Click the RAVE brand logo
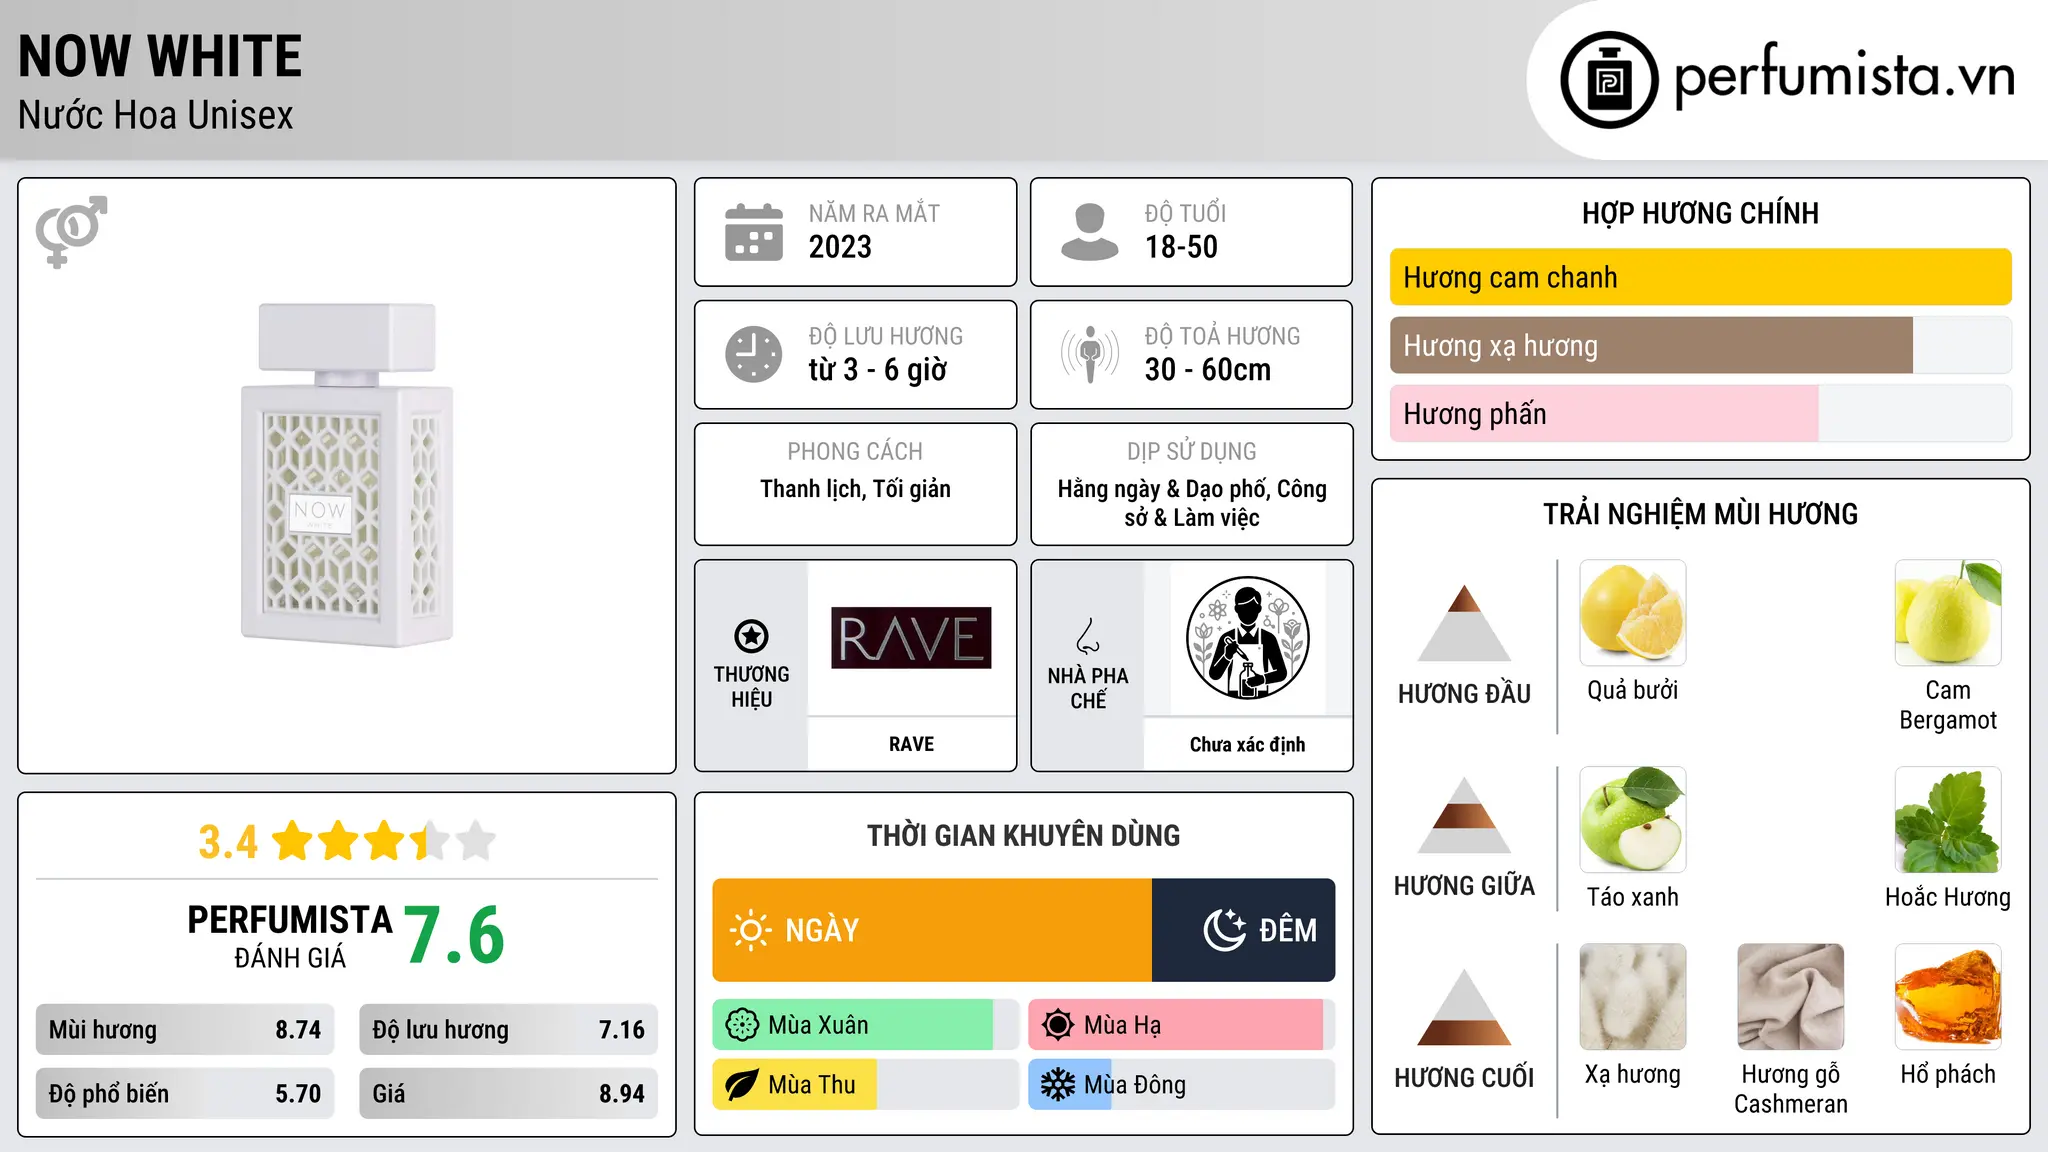Image resolution: width=2048 pixels, height=1152 pixels. tap(911, 638)
